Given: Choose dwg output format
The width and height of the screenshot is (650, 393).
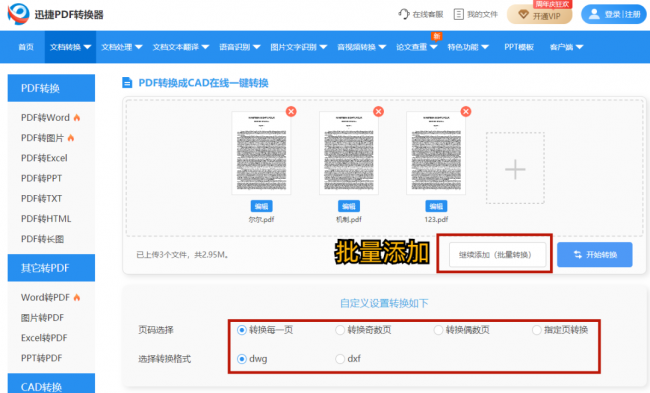Looking at the screenshot, I should pos(242,359).
